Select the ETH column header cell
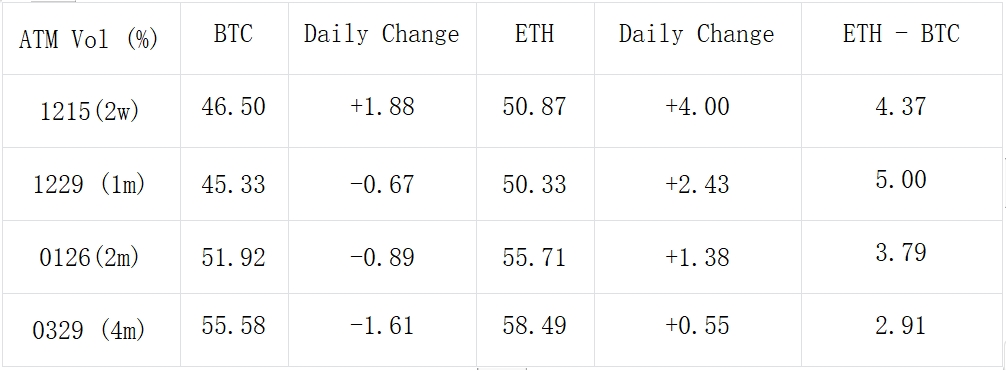Image resolution: width=1006 pixels, height=370 pixels. pos(535,38)
